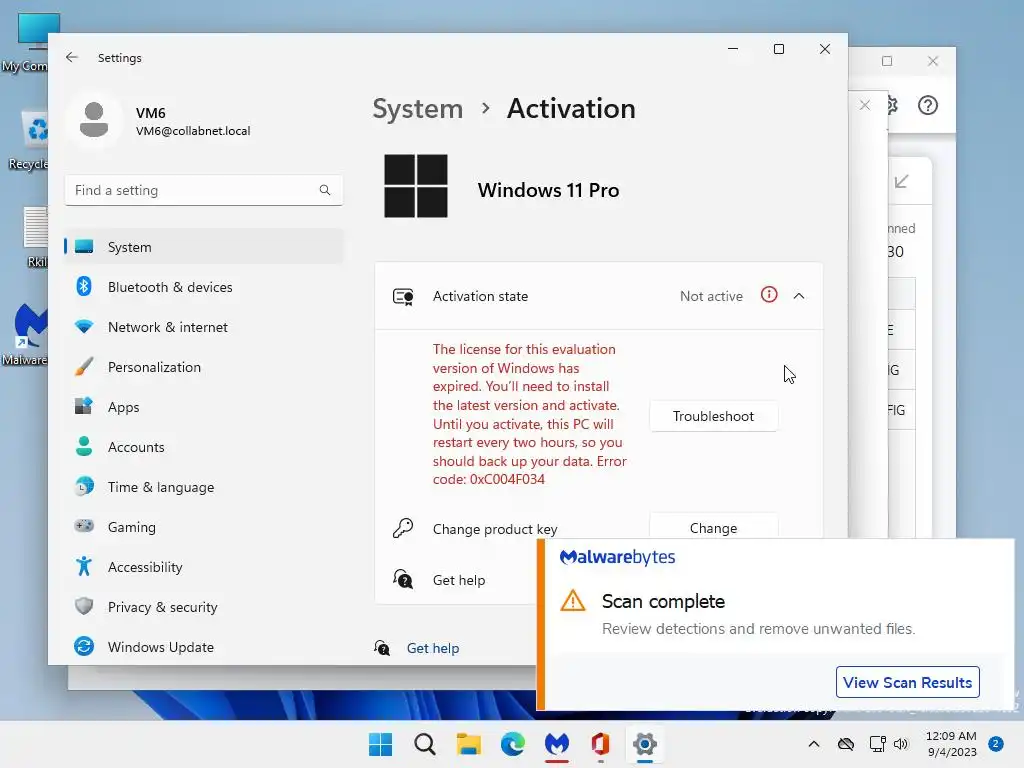Click the Bluetooth icon in sidebar
The image size is (1024, 768).
[x=84, y=286]
